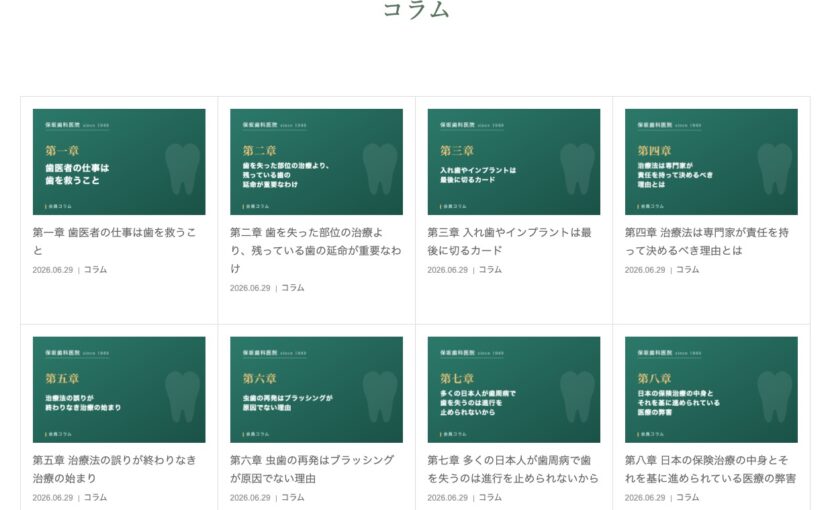Viewport: 830px width, 510px height.
Task: Click the 2026.06.29 date under 第三章
Action: pos(448,270)
